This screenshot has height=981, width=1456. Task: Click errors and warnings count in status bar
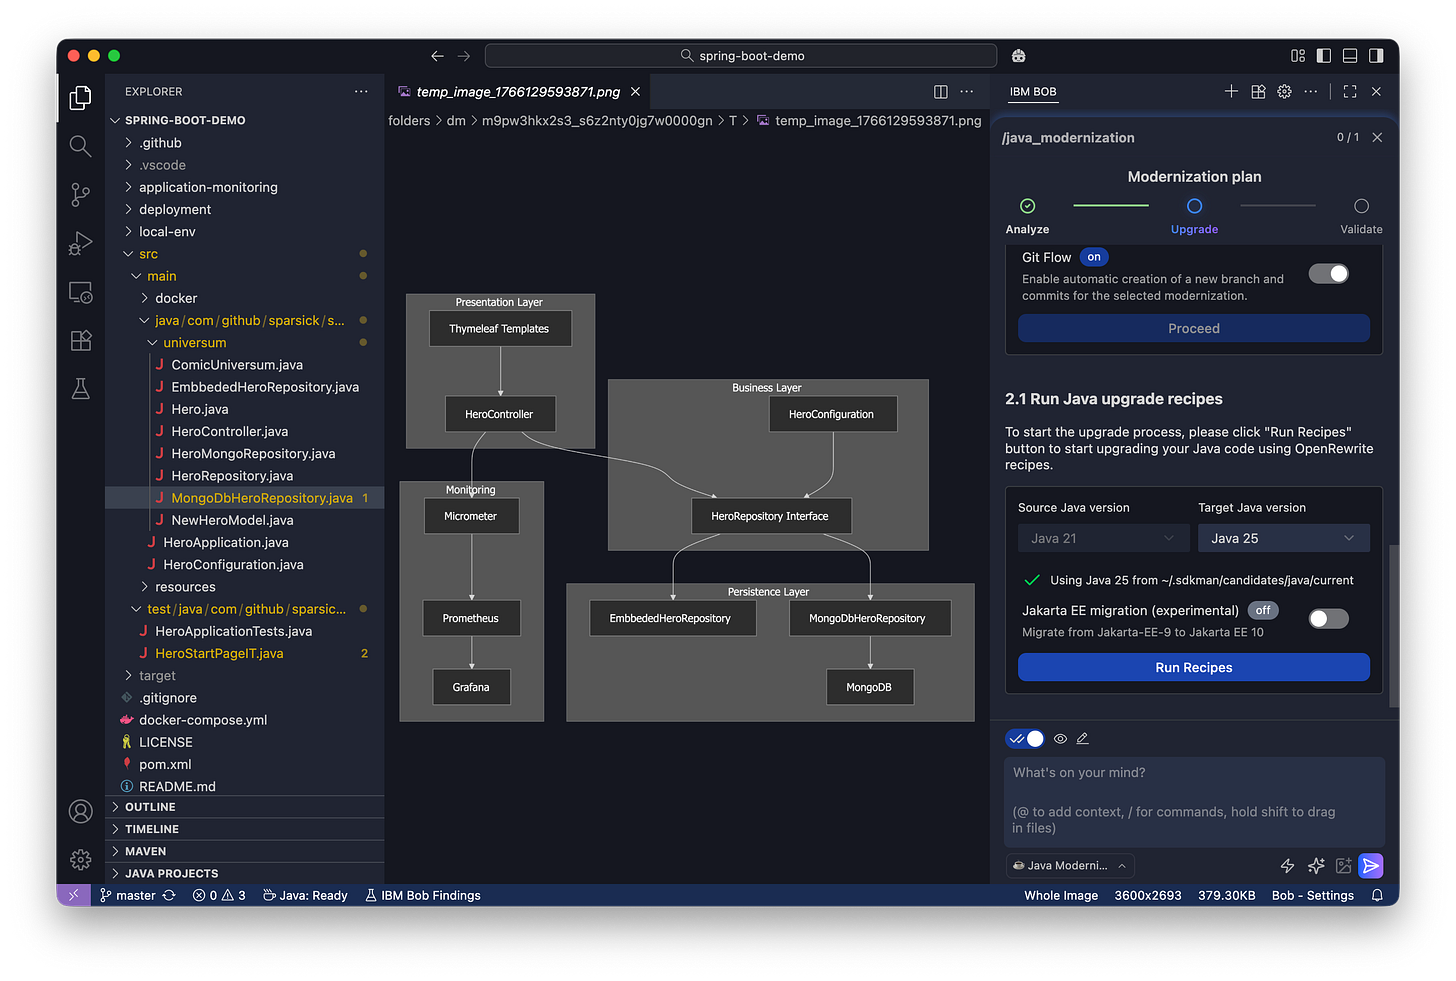tap(219, 895)
